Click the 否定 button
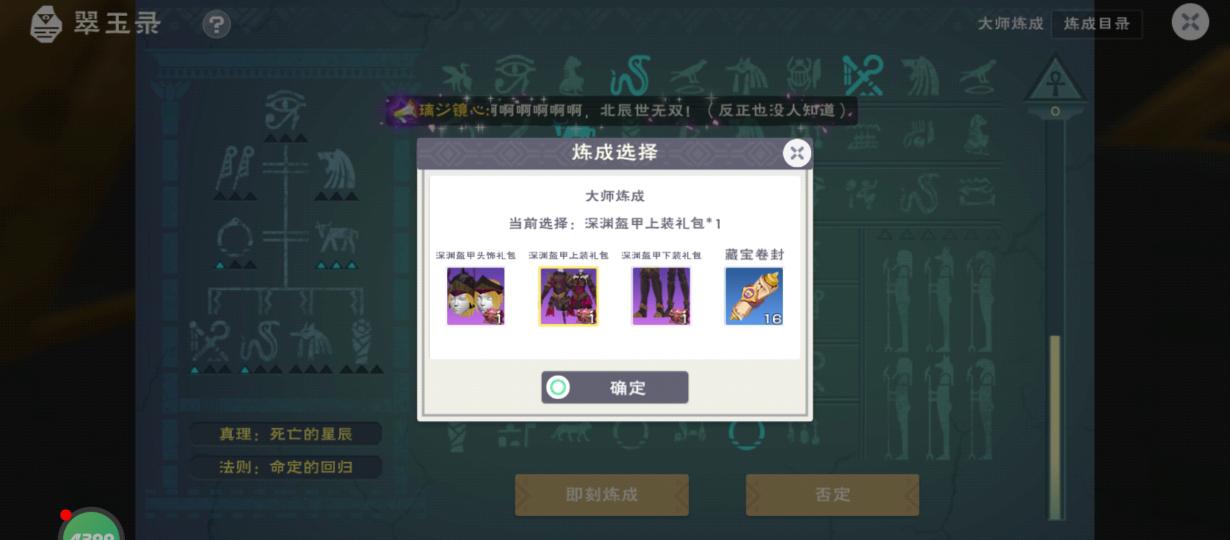This screenshot has width=1230, height=540. point(832,494)
